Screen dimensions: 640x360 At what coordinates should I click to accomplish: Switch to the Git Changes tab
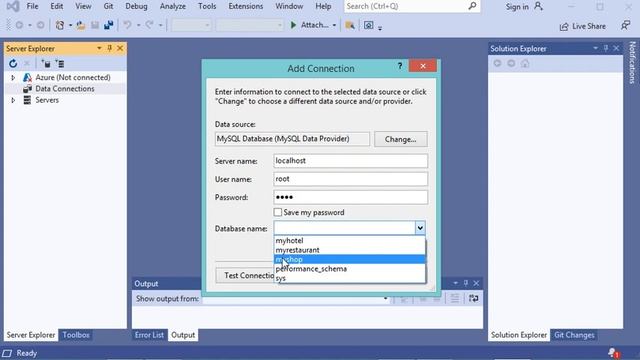(x=574, y=335)
